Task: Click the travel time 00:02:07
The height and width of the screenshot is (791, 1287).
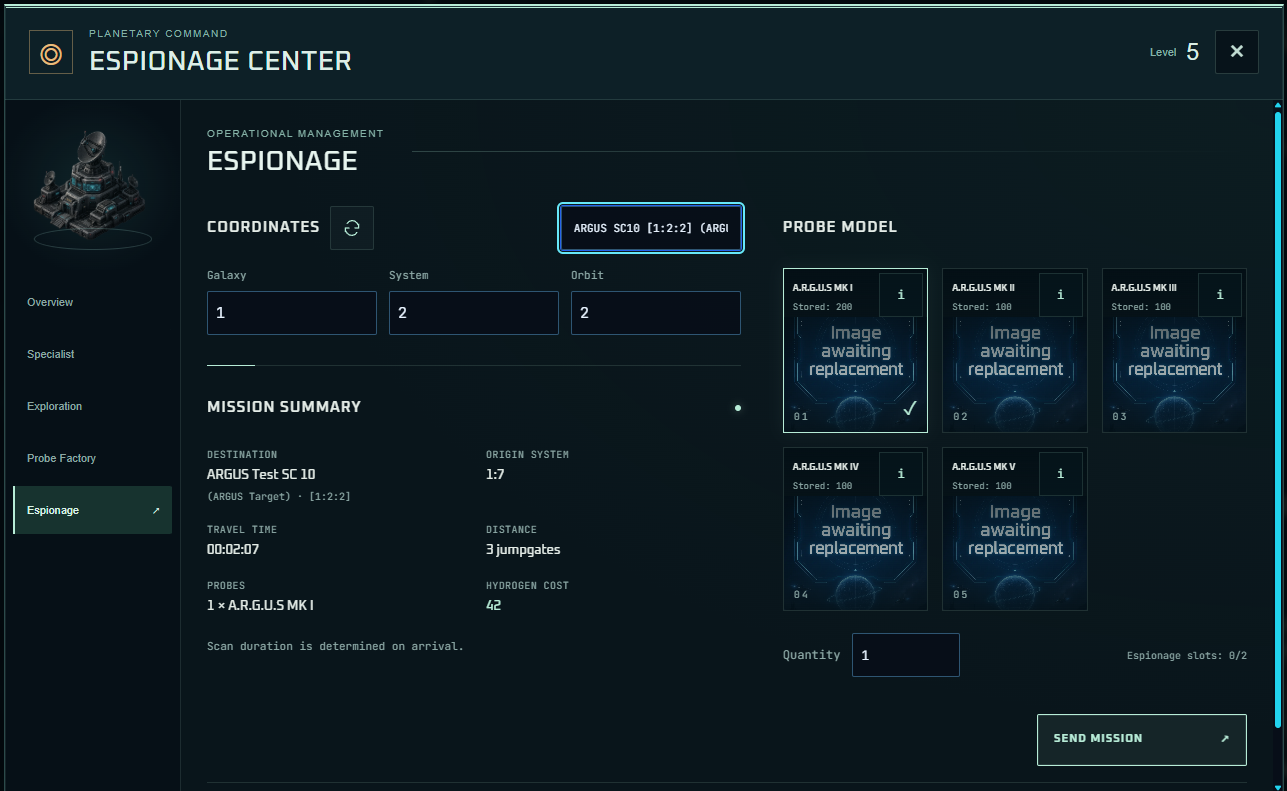Action: click(233, 549)
